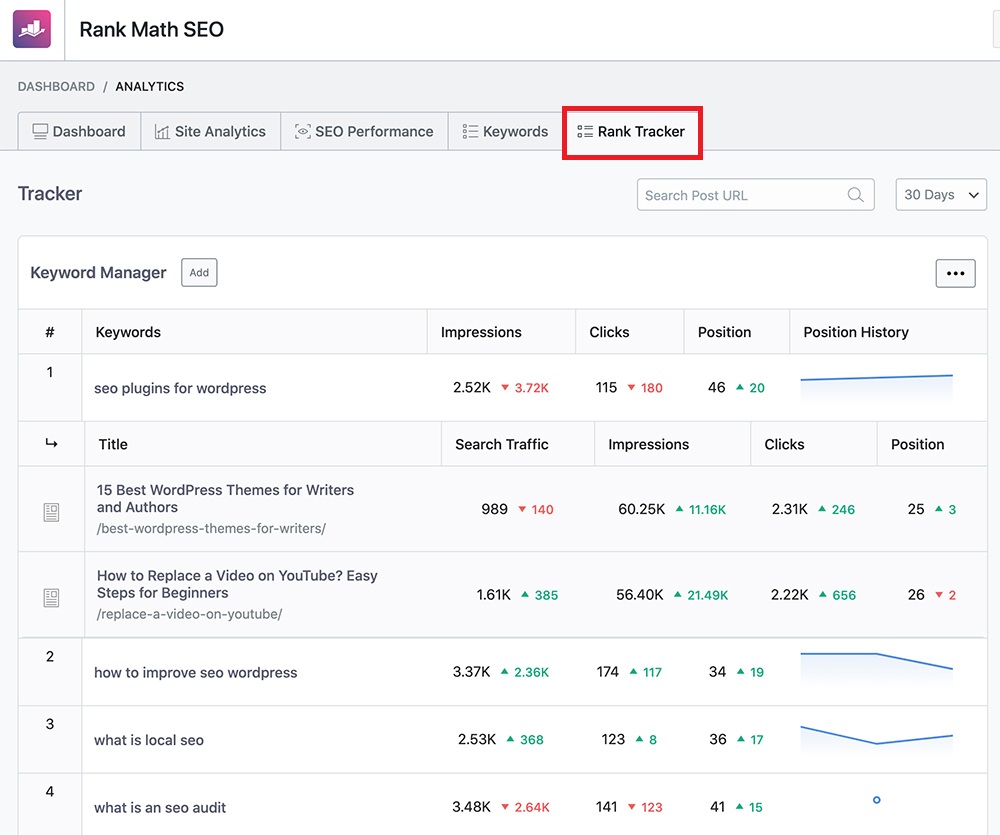Click position graph for improve seo wordpress
This screenshot has width=1000, height=835.
pos(876,667)
